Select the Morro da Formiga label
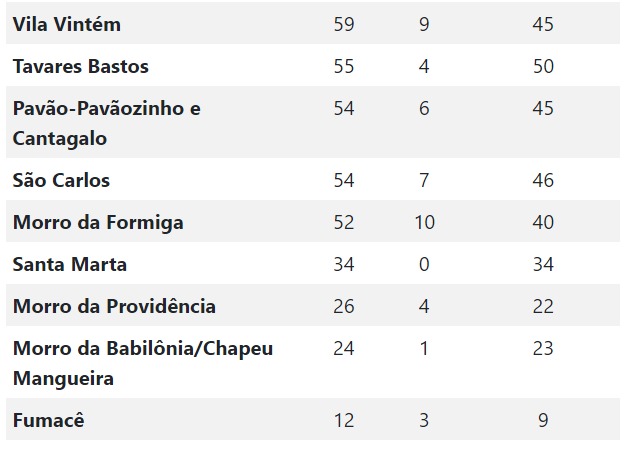The image size is (628, 452). pos(98,223)
